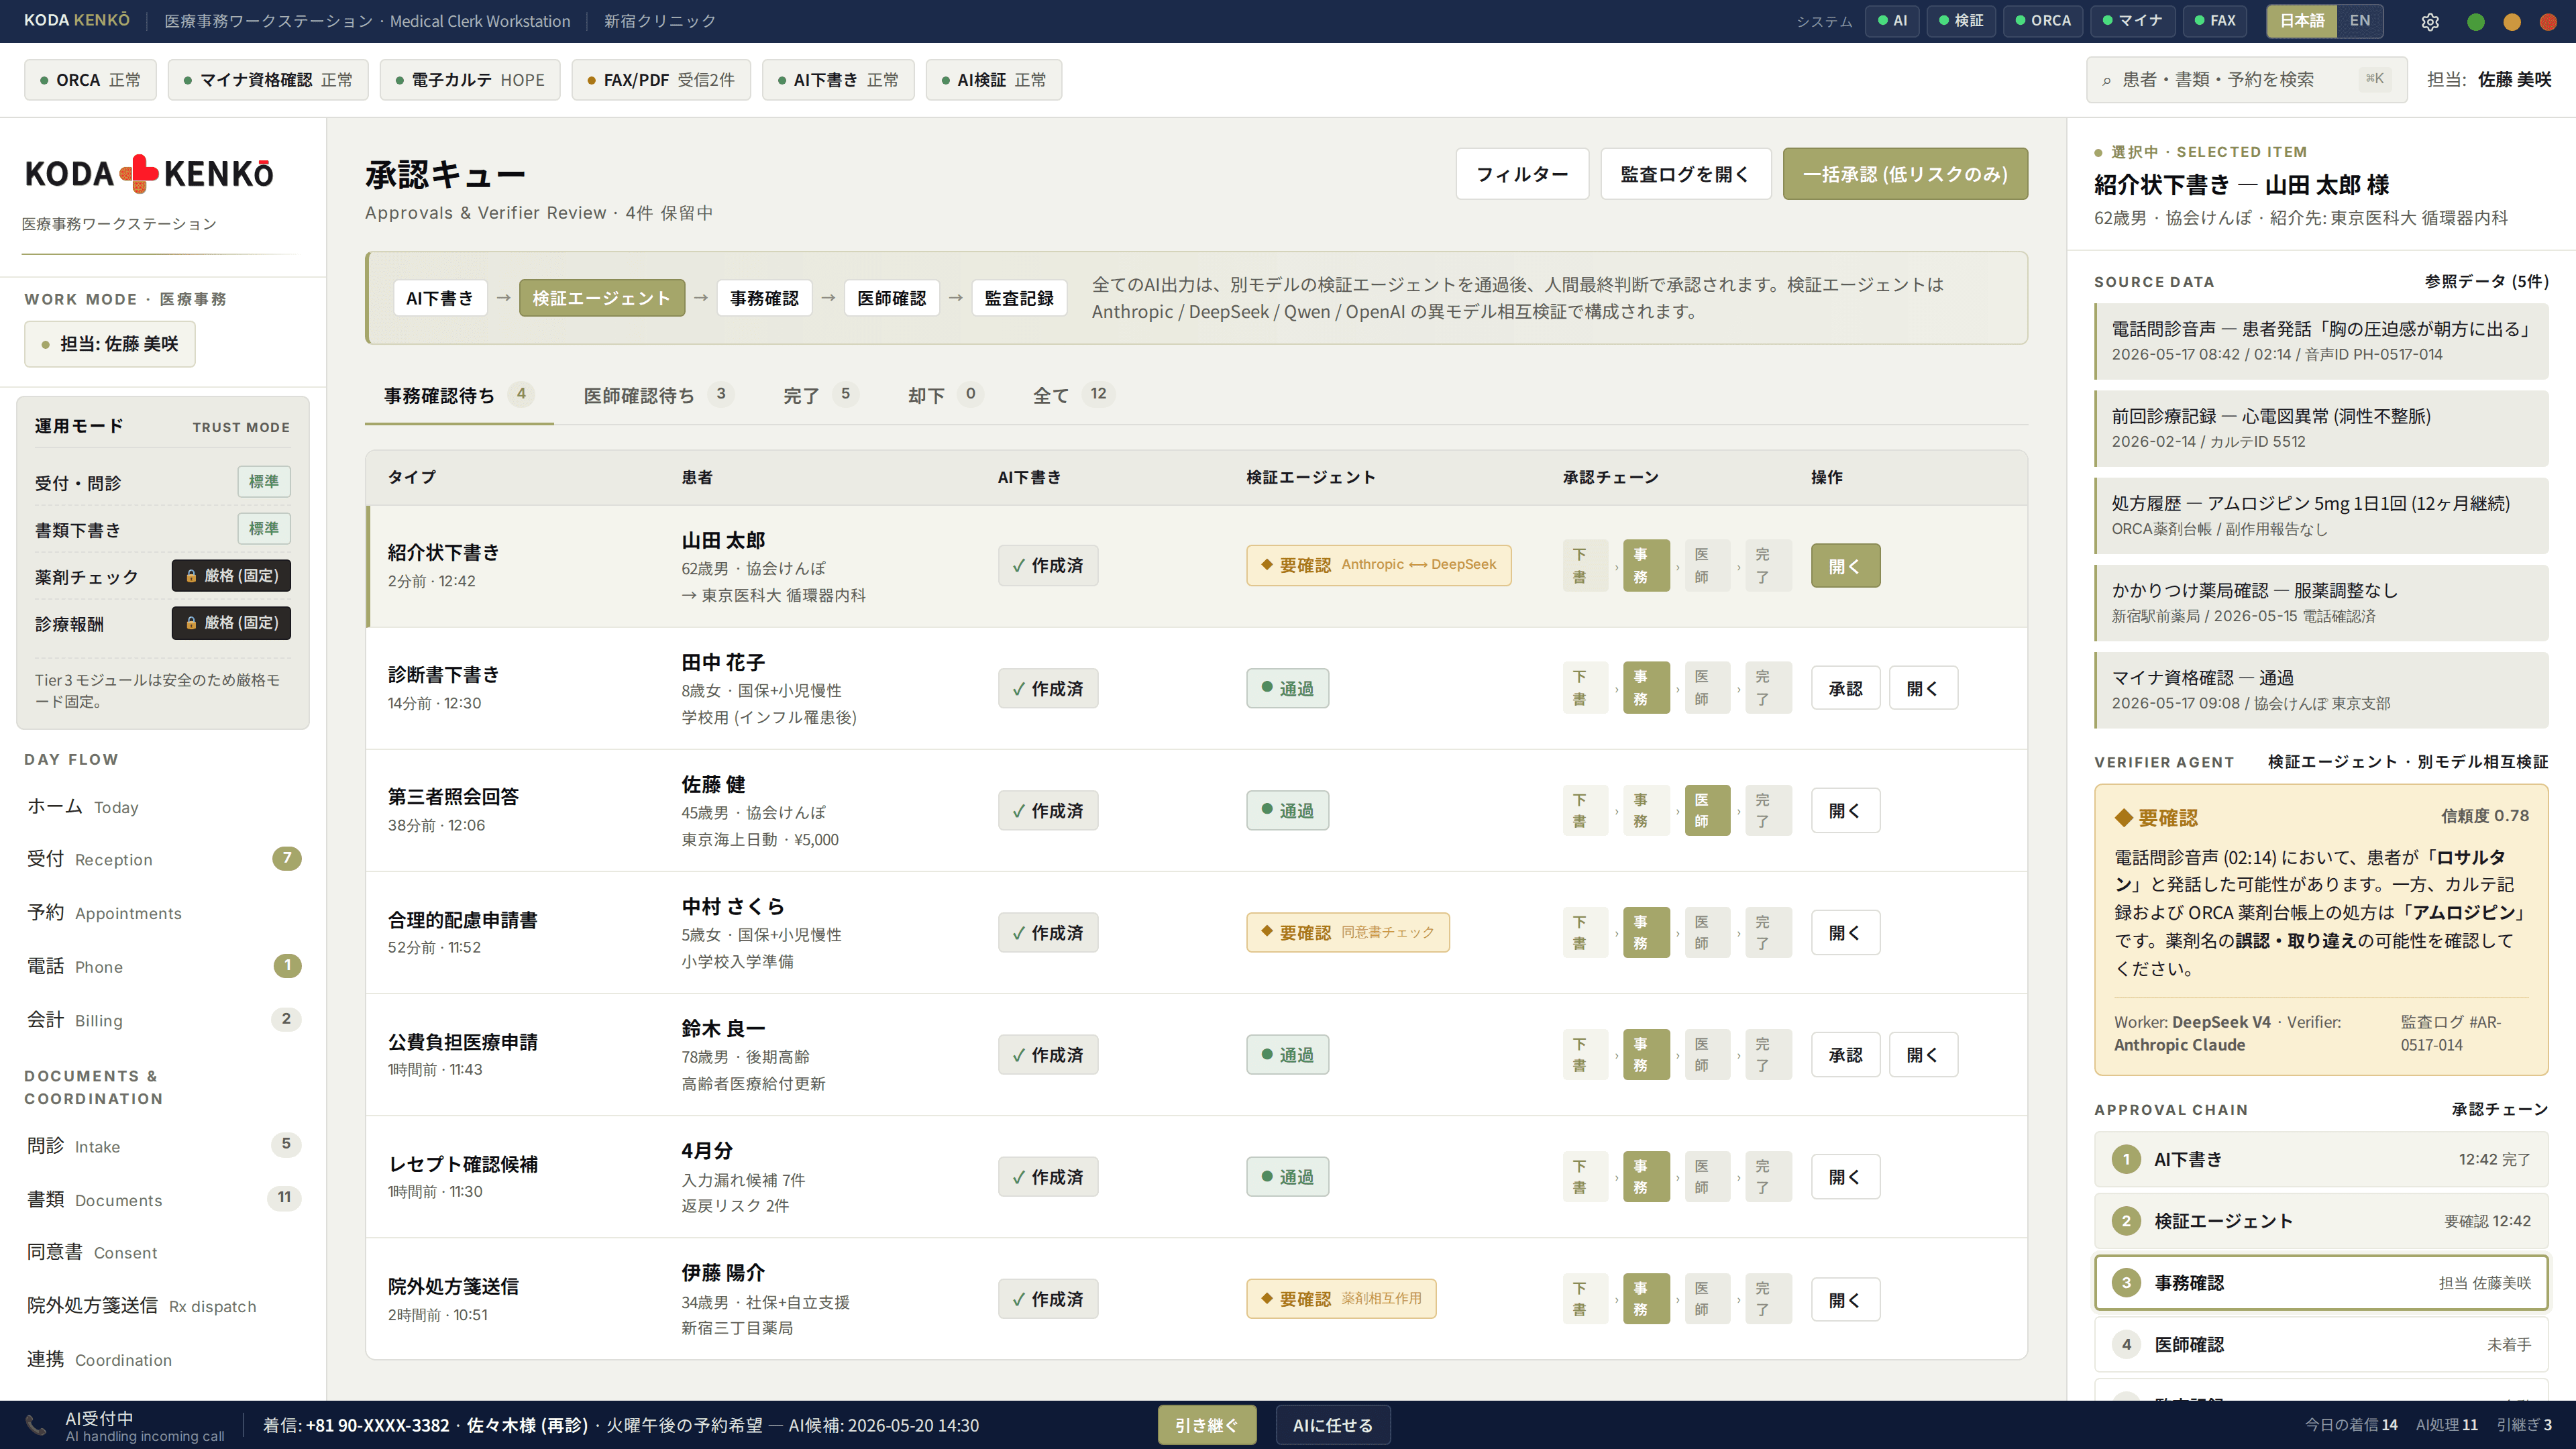
Task: Expand 処方履歴 アムロジピン source card
Action: coord(2321,515)
